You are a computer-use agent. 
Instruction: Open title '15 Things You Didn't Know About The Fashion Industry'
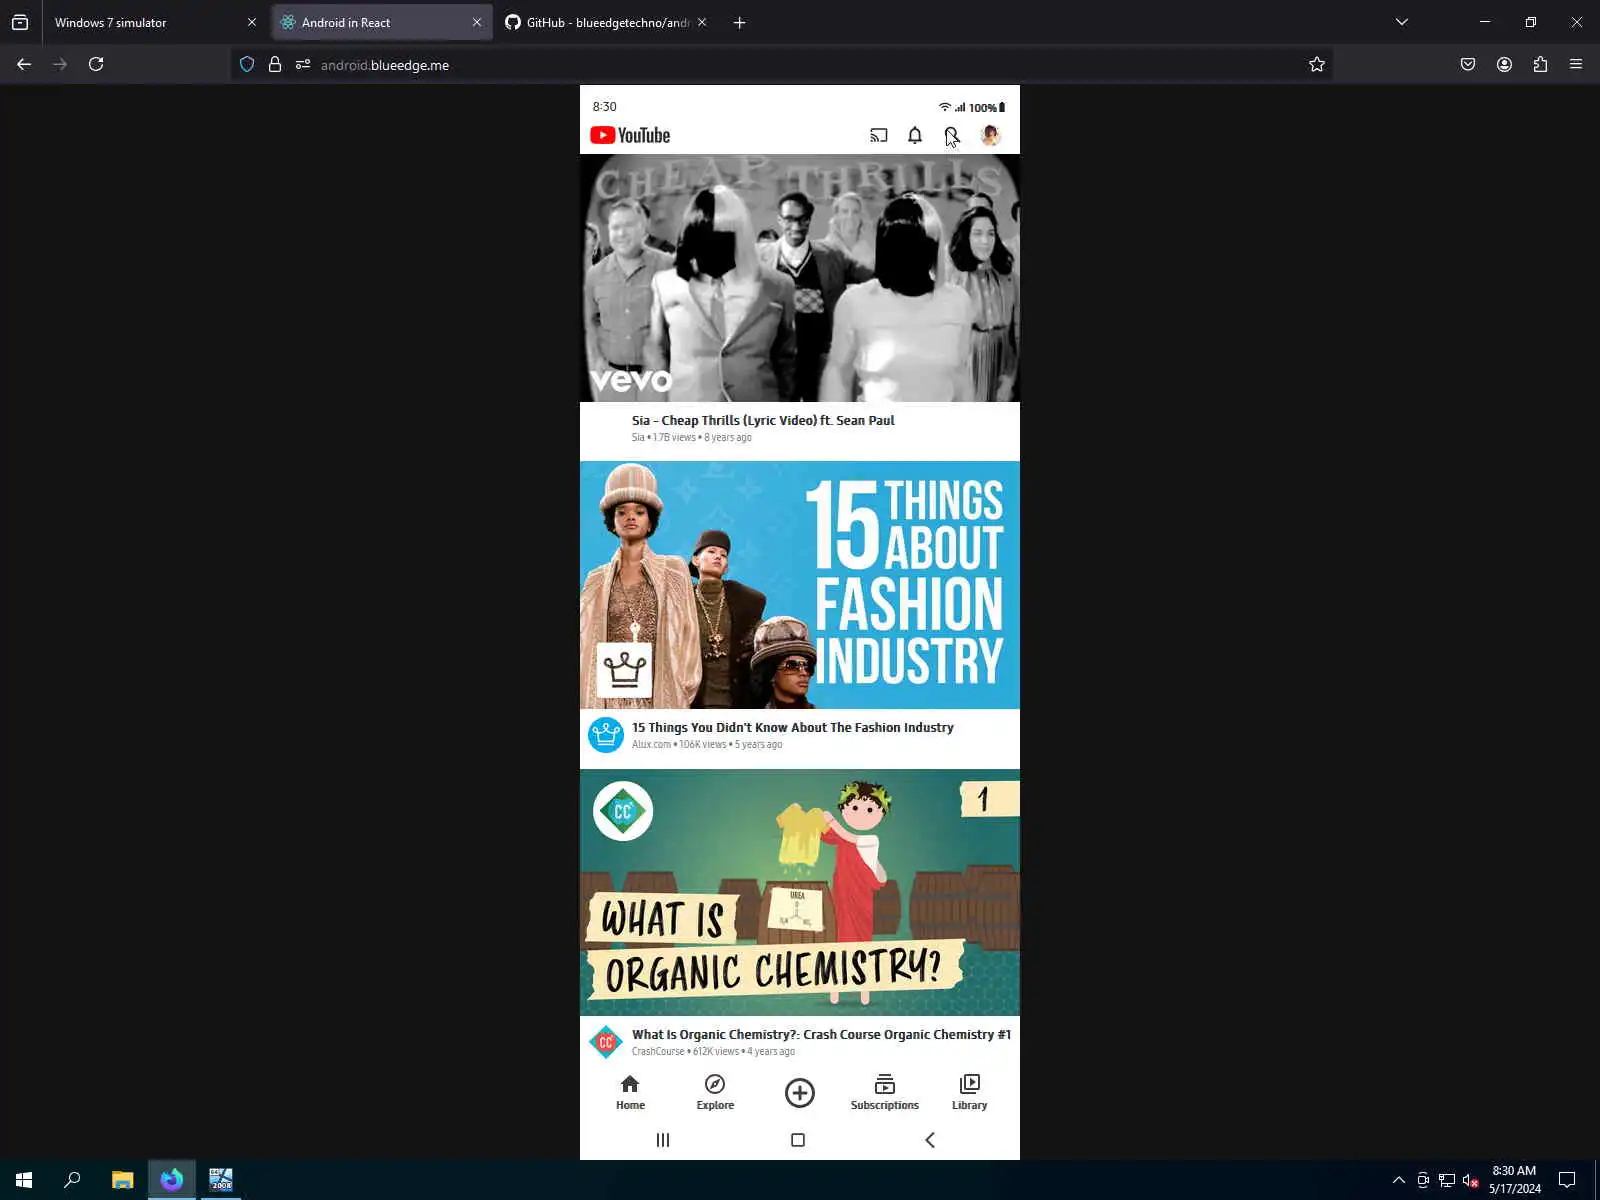pyautogui.click(x=793, y=727)
